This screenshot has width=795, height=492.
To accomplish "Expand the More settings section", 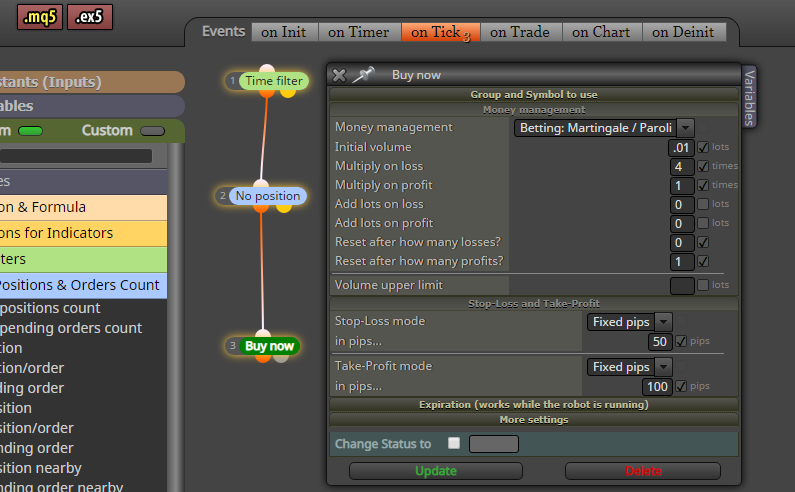I will (x=534, y=419).
